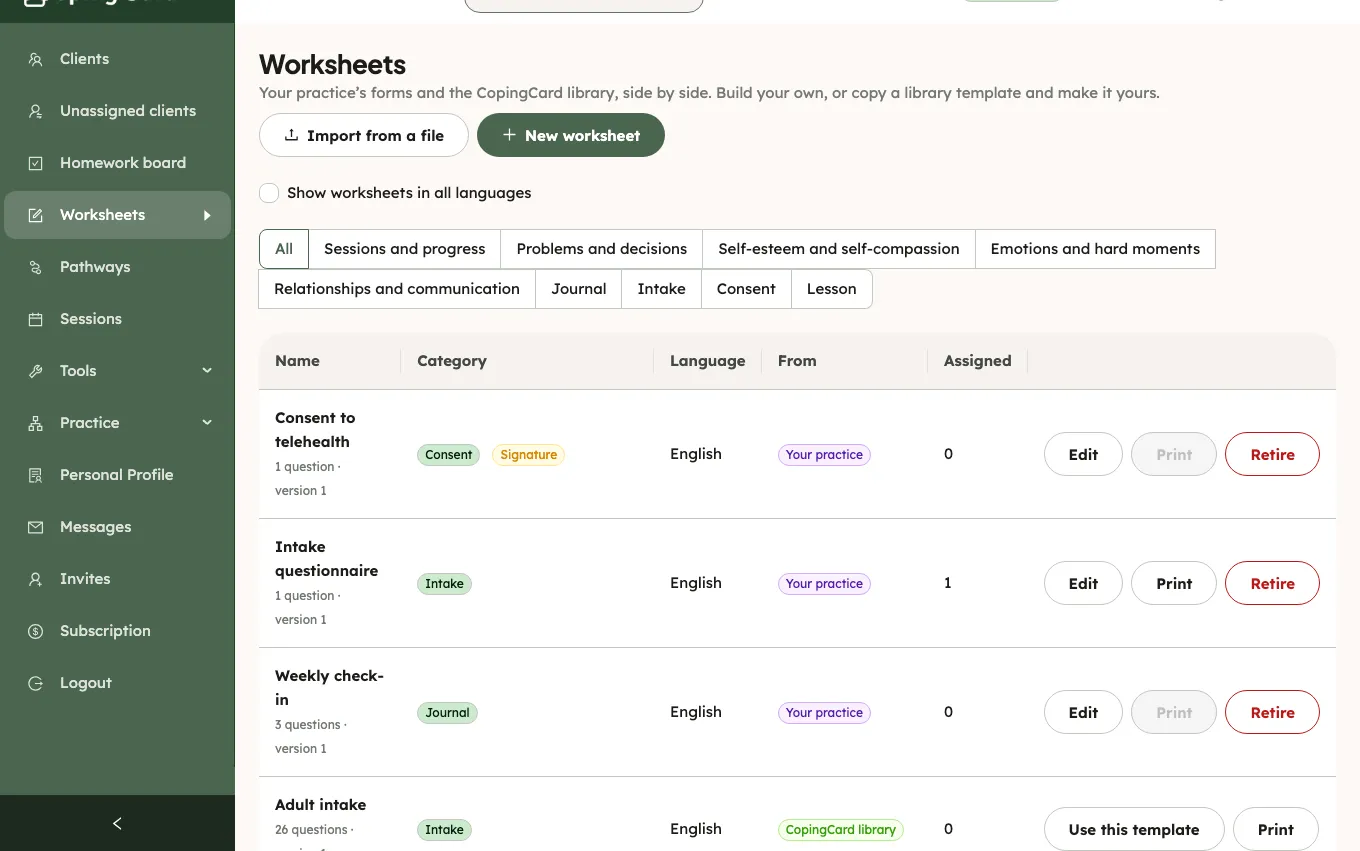Viewport: 1360px width, 851px height.
Task: Click the Assigned column header
Action: click(x=977, y=361)
